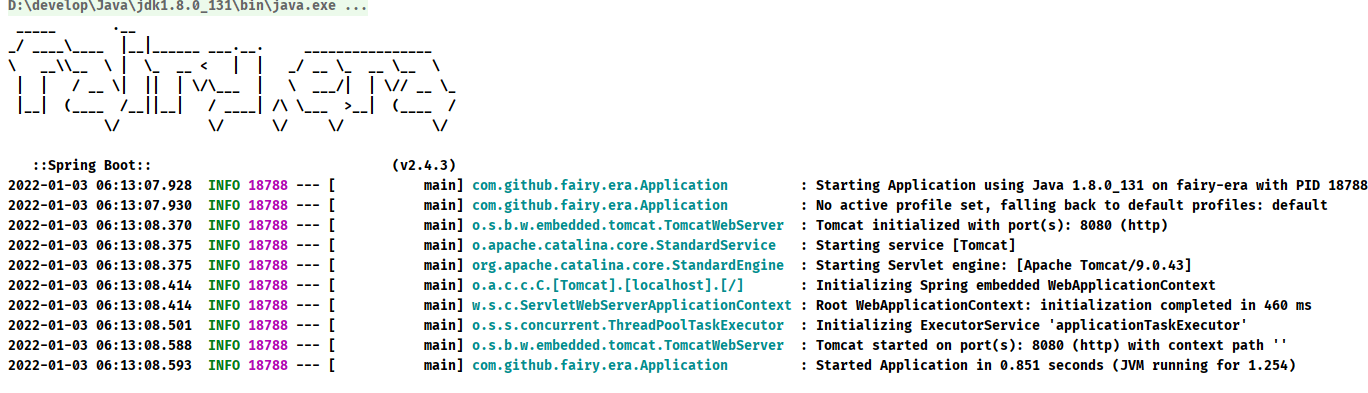Click the java.exe command path line
This screenshot has height=393, width=1368.
pyautogui.click(x=187, y=7)
